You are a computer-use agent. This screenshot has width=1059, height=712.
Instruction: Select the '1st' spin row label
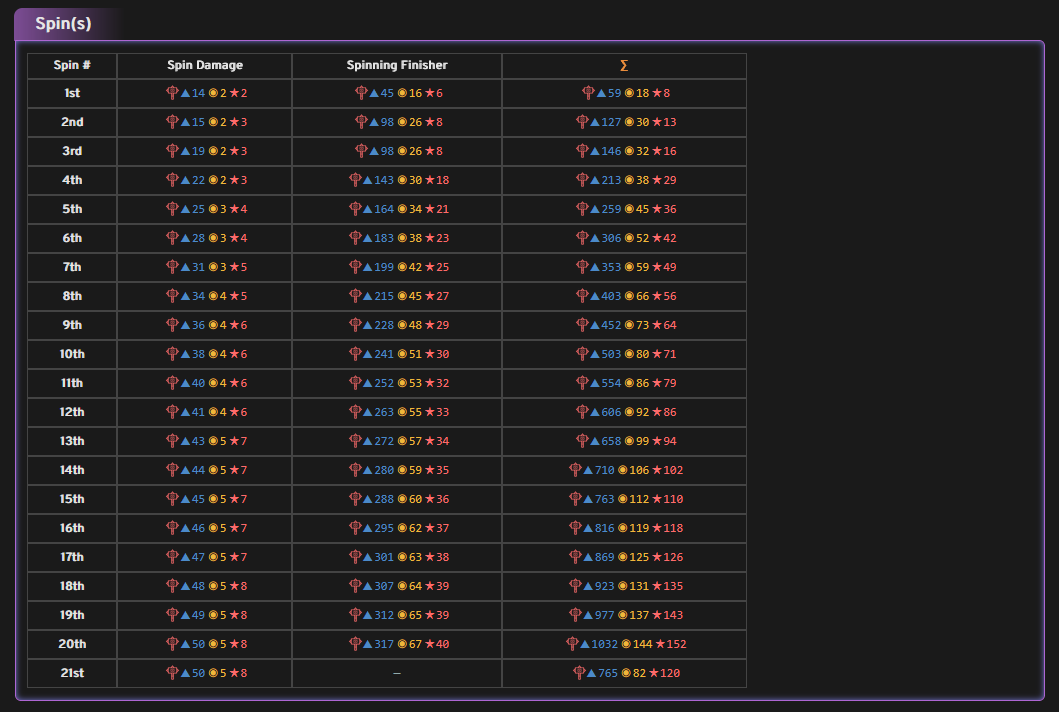pyautogui.click(x=72, y=93)
